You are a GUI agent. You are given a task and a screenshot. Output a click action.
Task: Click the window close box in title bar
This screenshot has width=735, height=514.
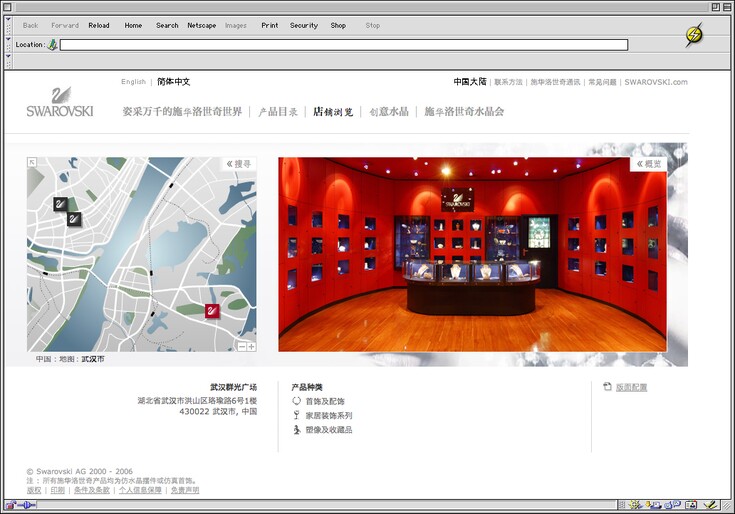point(7,7)
